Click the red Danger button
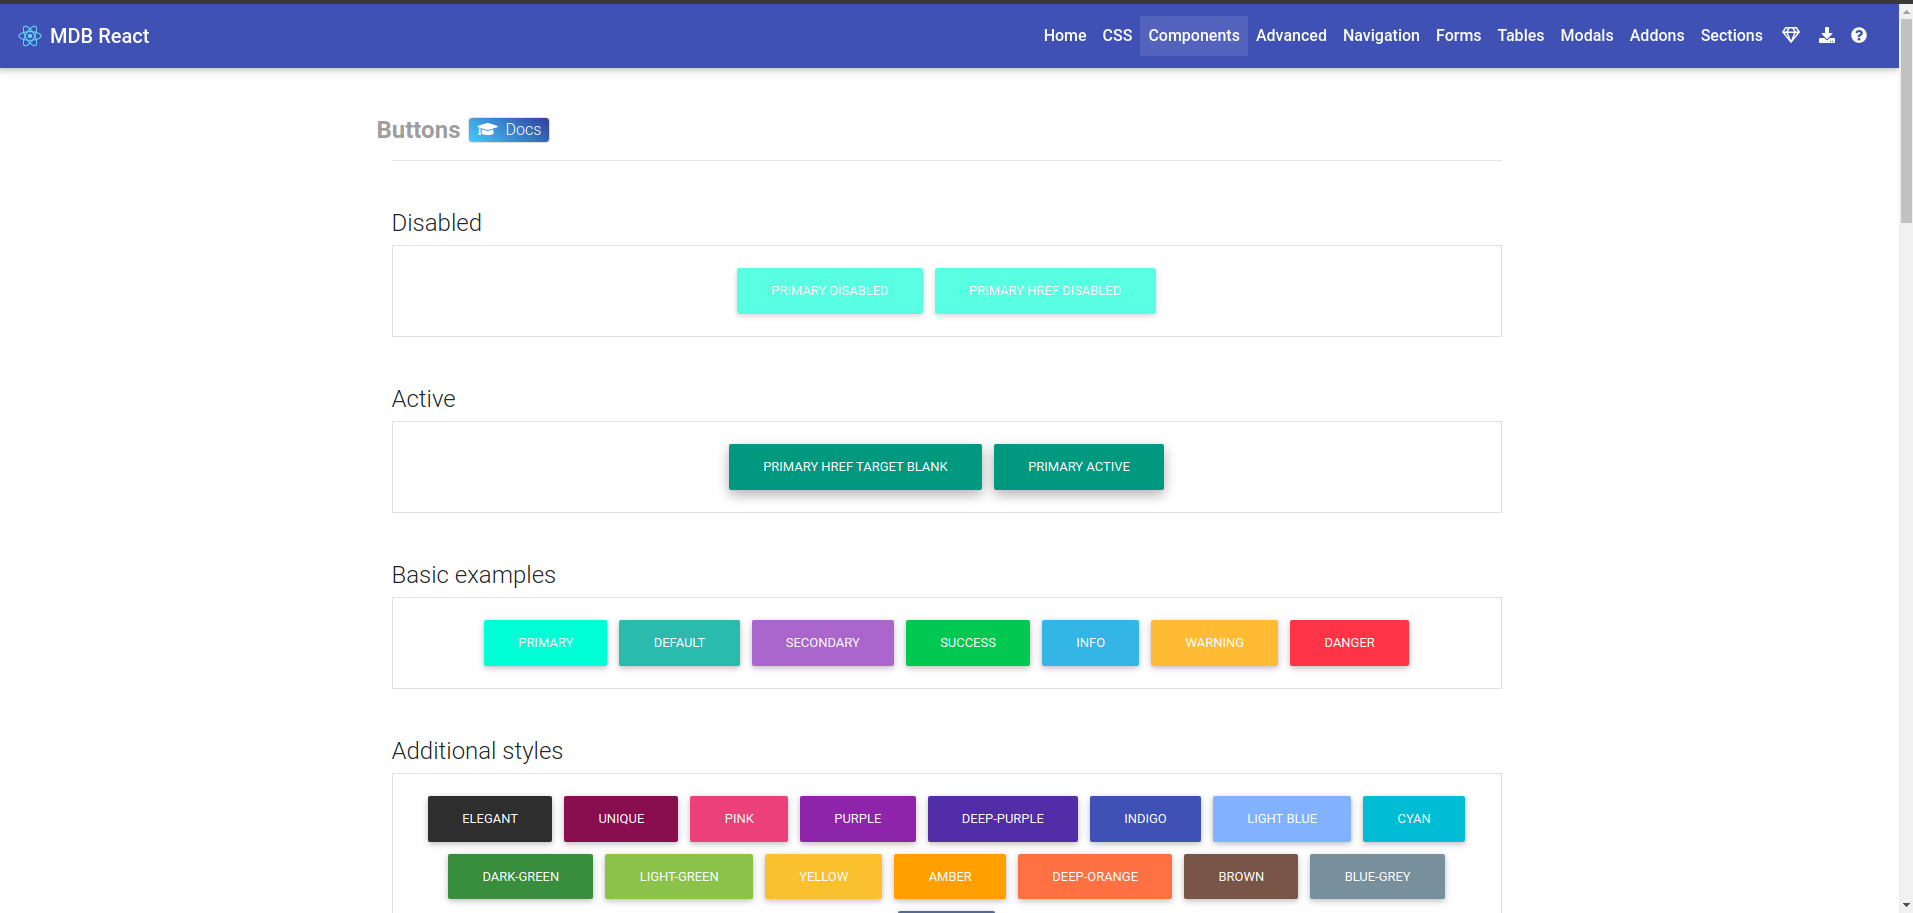The height and width of the screenshot is (913, 1913). 1348,643
